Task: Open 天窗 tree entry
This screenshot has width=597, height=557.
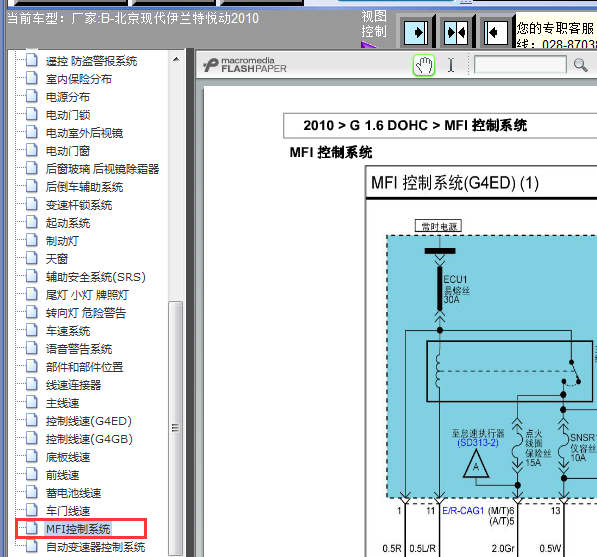Action: [57, 259]
